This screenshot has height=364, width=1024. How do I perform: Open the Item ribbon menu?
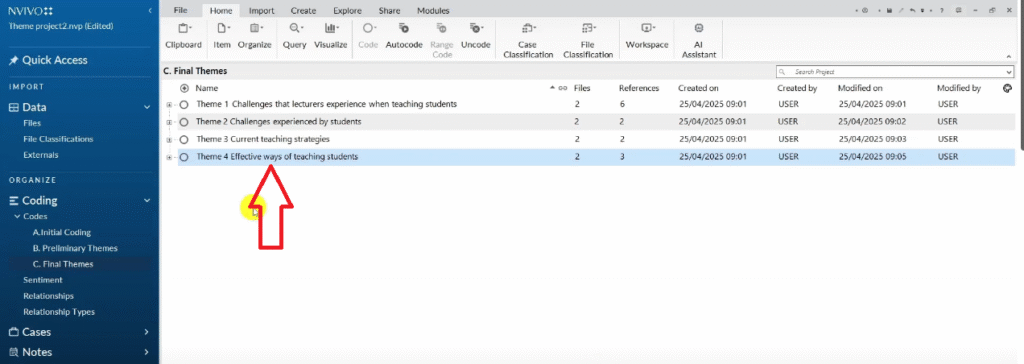click(222, 37)
